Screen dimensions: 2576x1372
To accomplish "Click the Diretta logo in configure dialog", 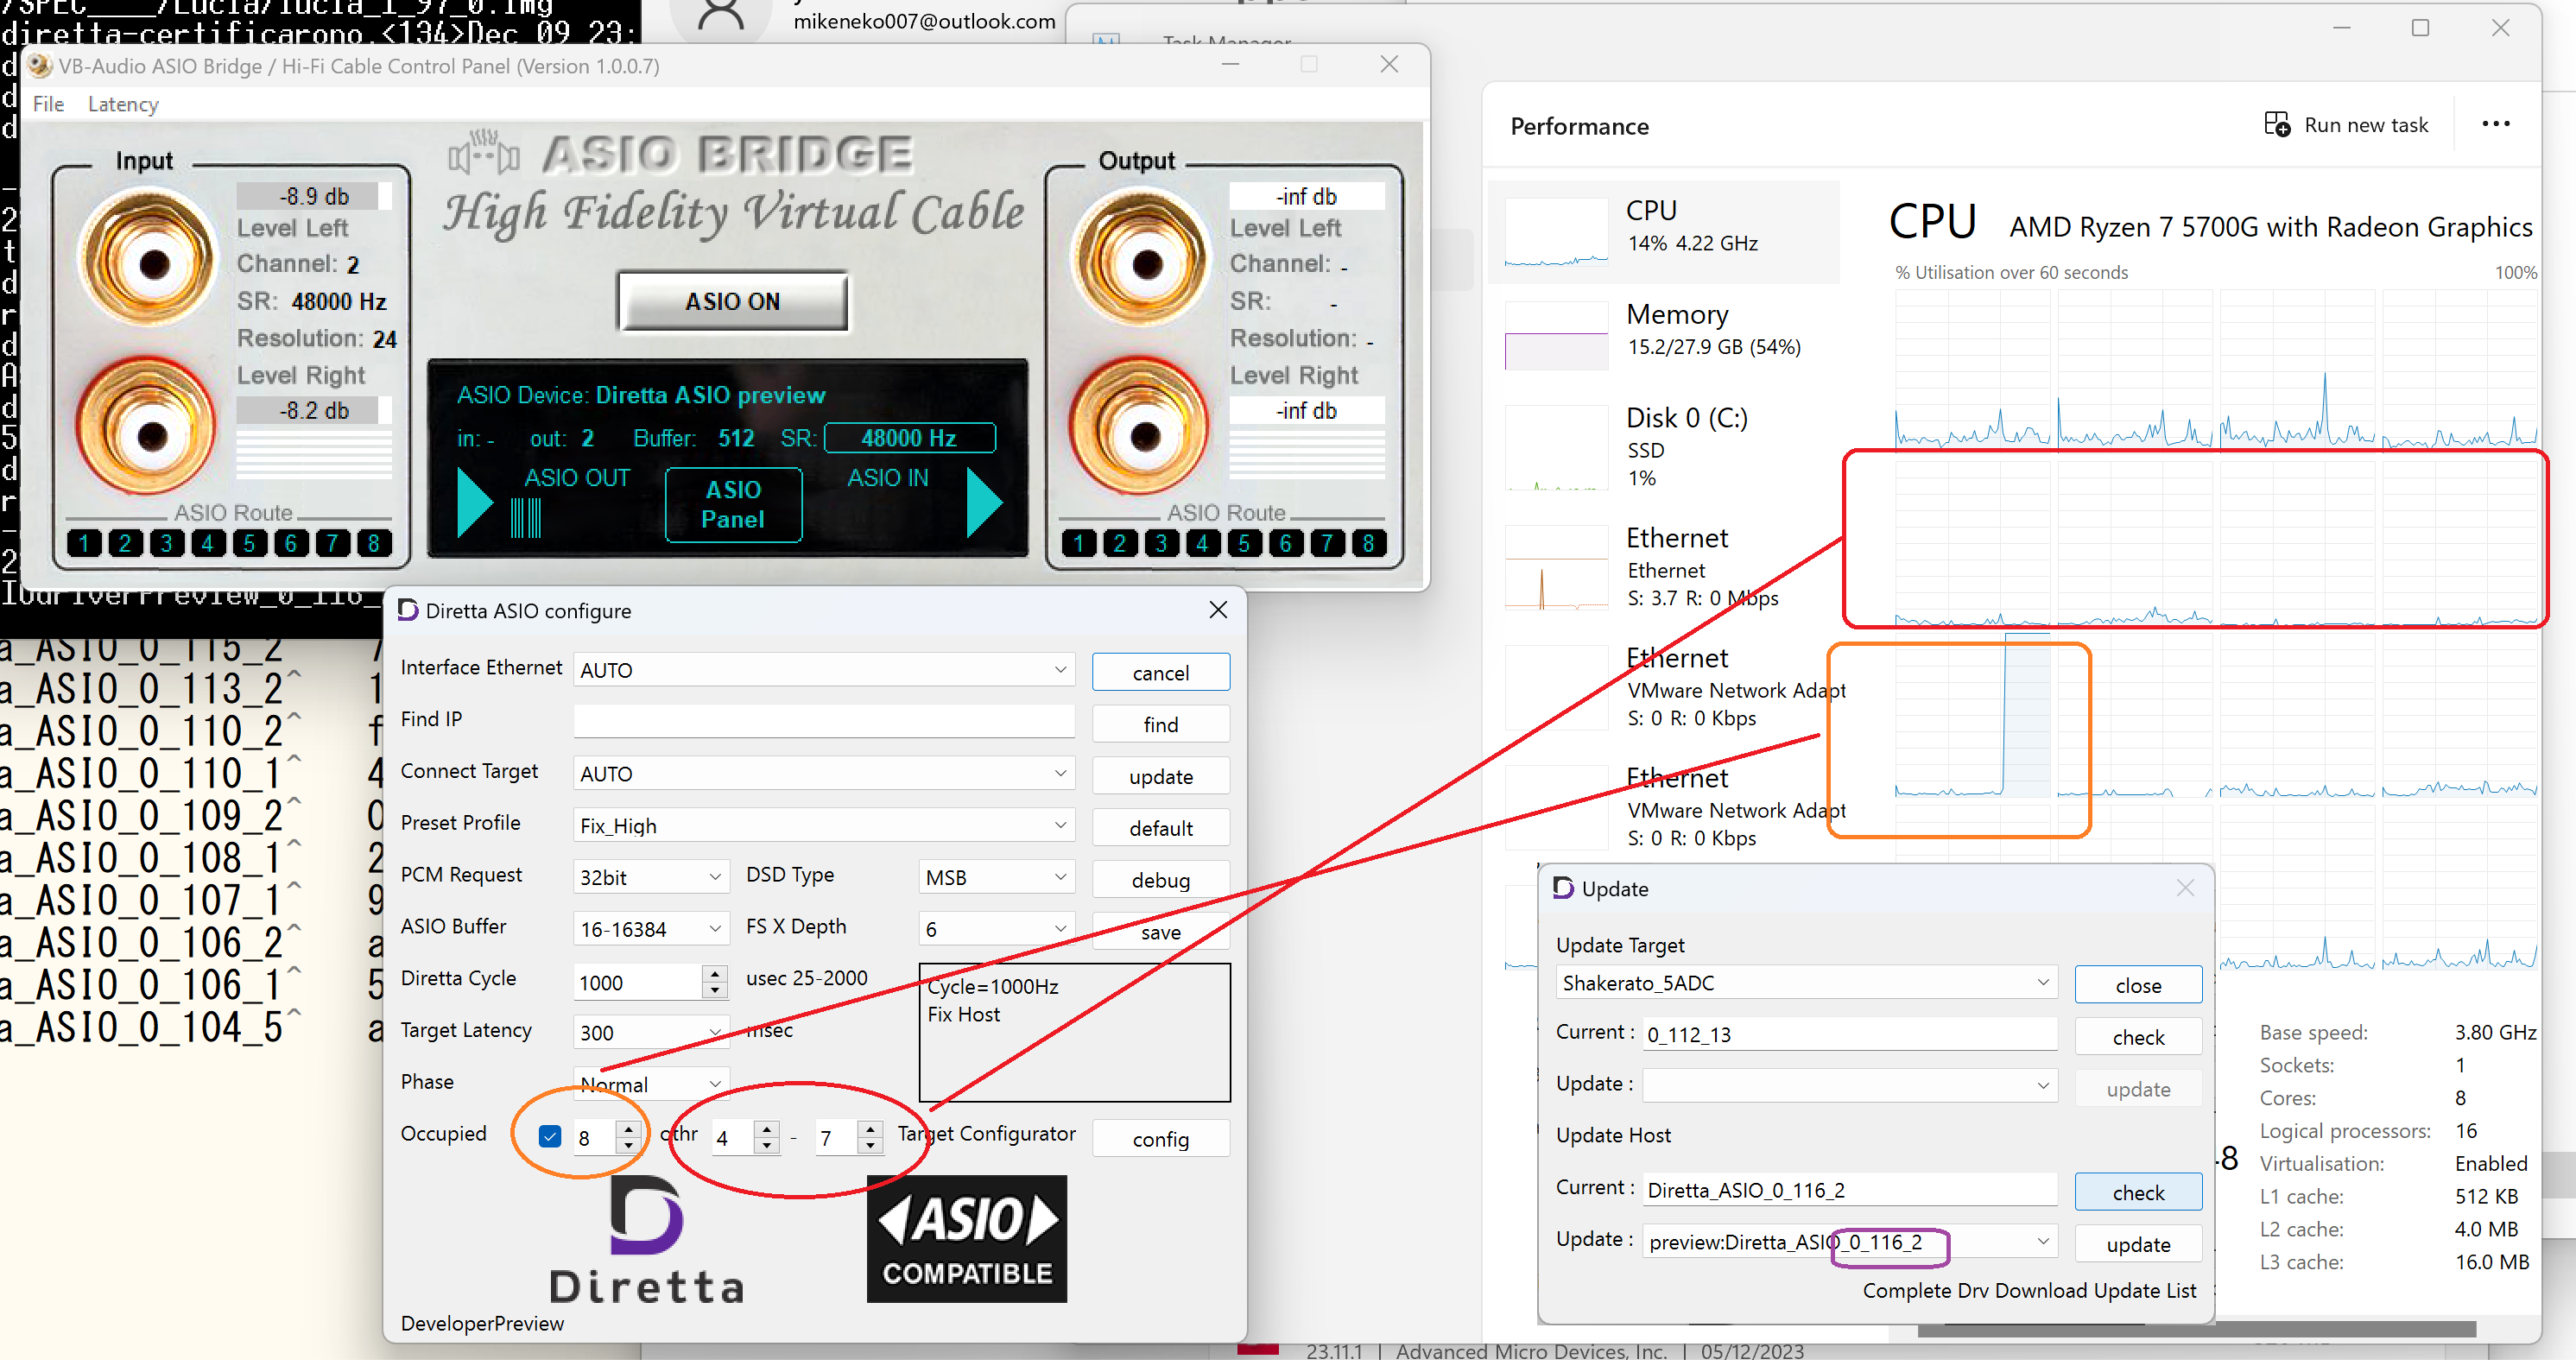I will pyautogui.click(x=647, y=1240).
